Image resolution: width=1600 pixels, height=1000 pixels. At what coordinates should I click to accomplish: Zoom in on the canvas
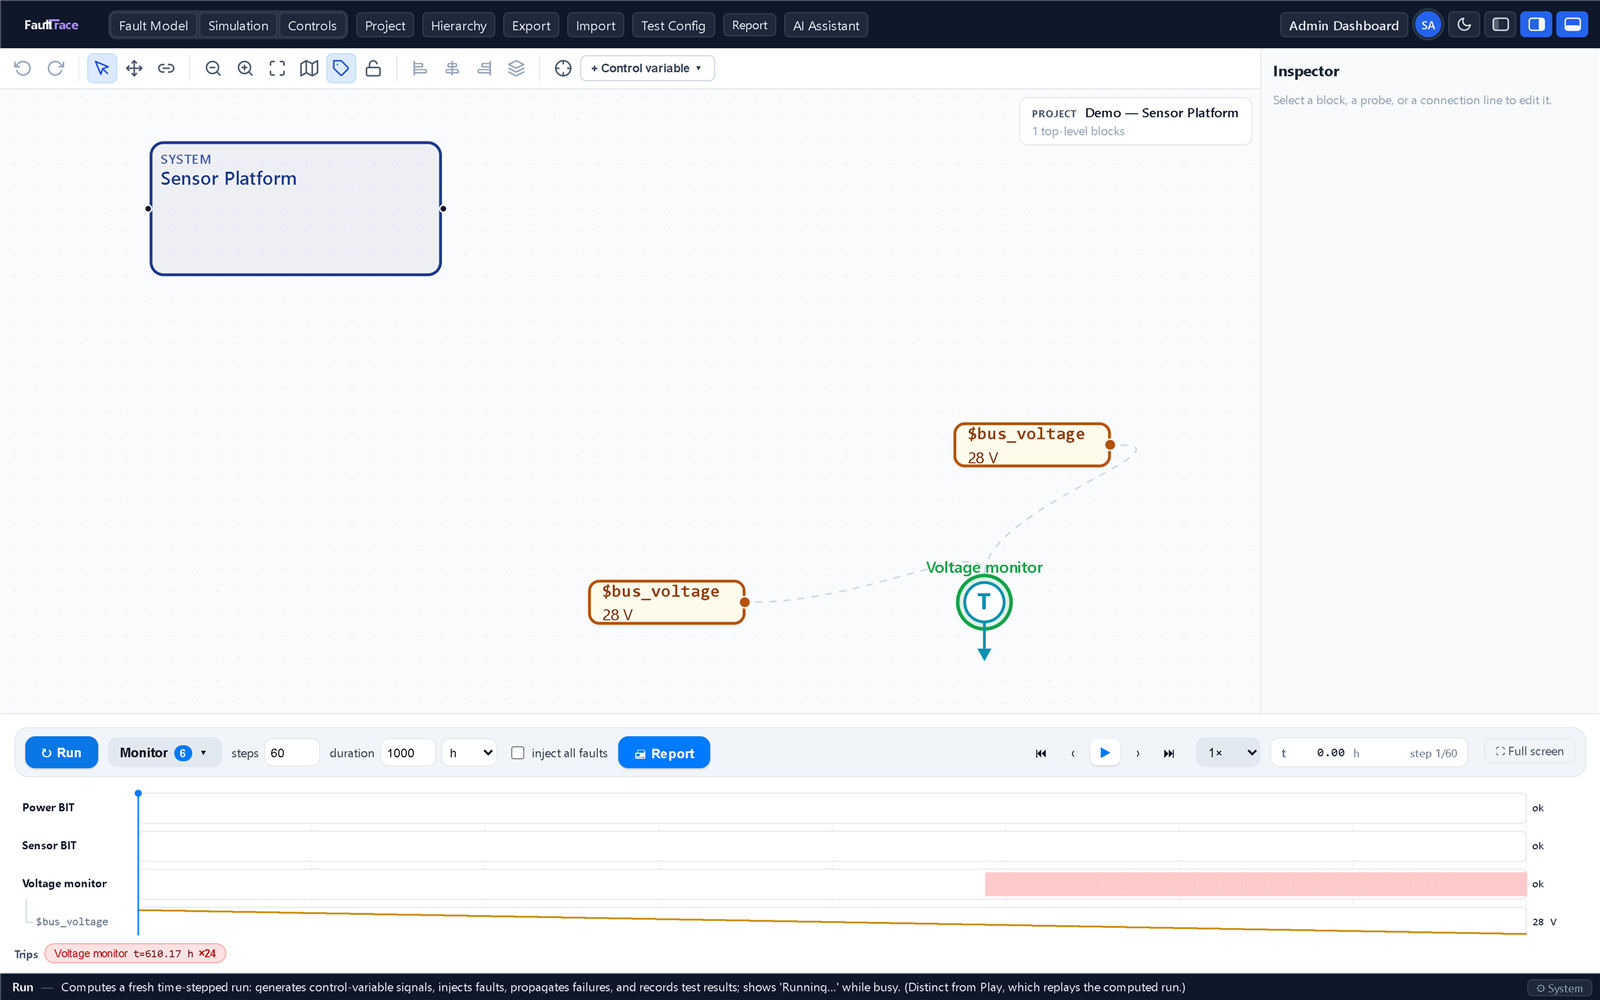coord(245,68)
